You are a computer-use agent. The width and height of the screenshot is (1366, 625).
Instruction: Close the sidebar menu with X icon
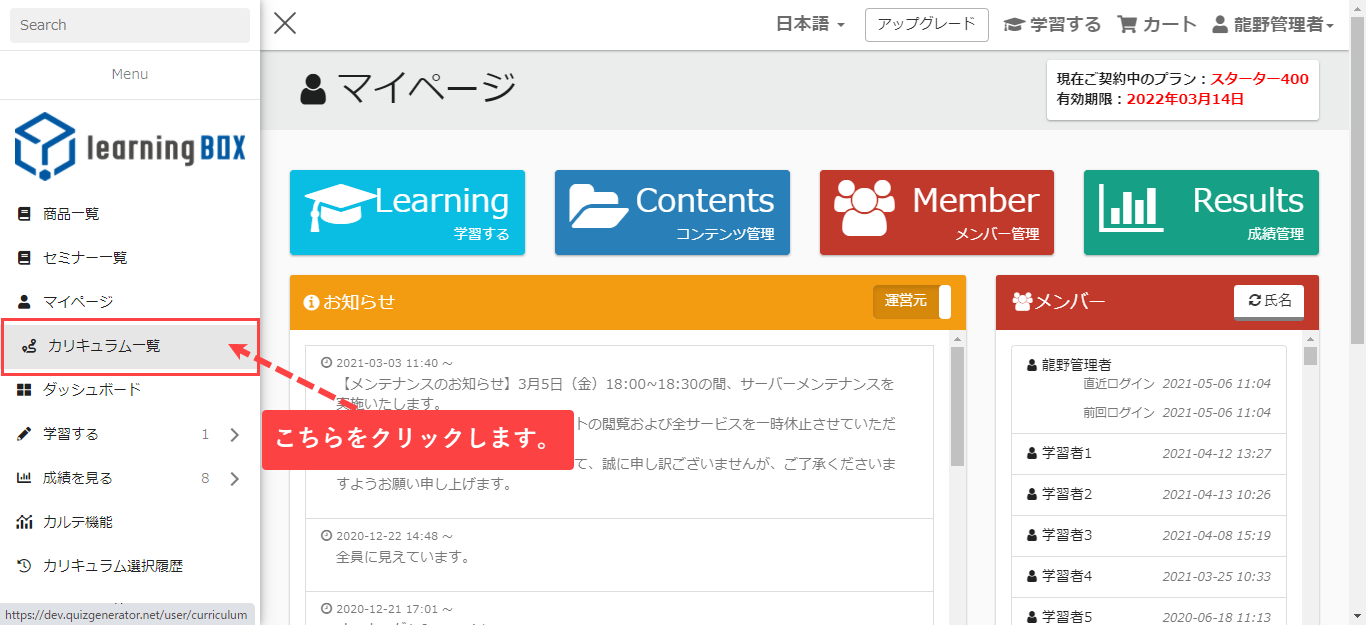[x=285, y=24]
